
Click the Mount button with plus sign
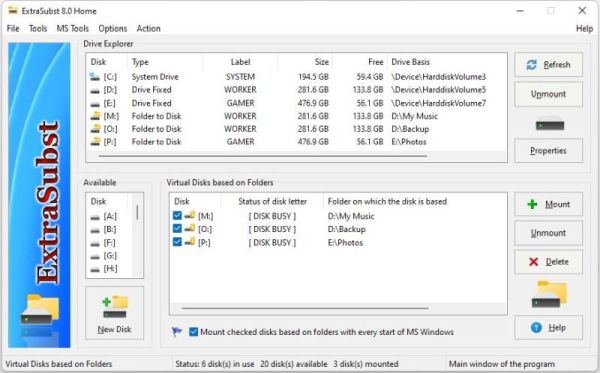[x=548, y=204]
